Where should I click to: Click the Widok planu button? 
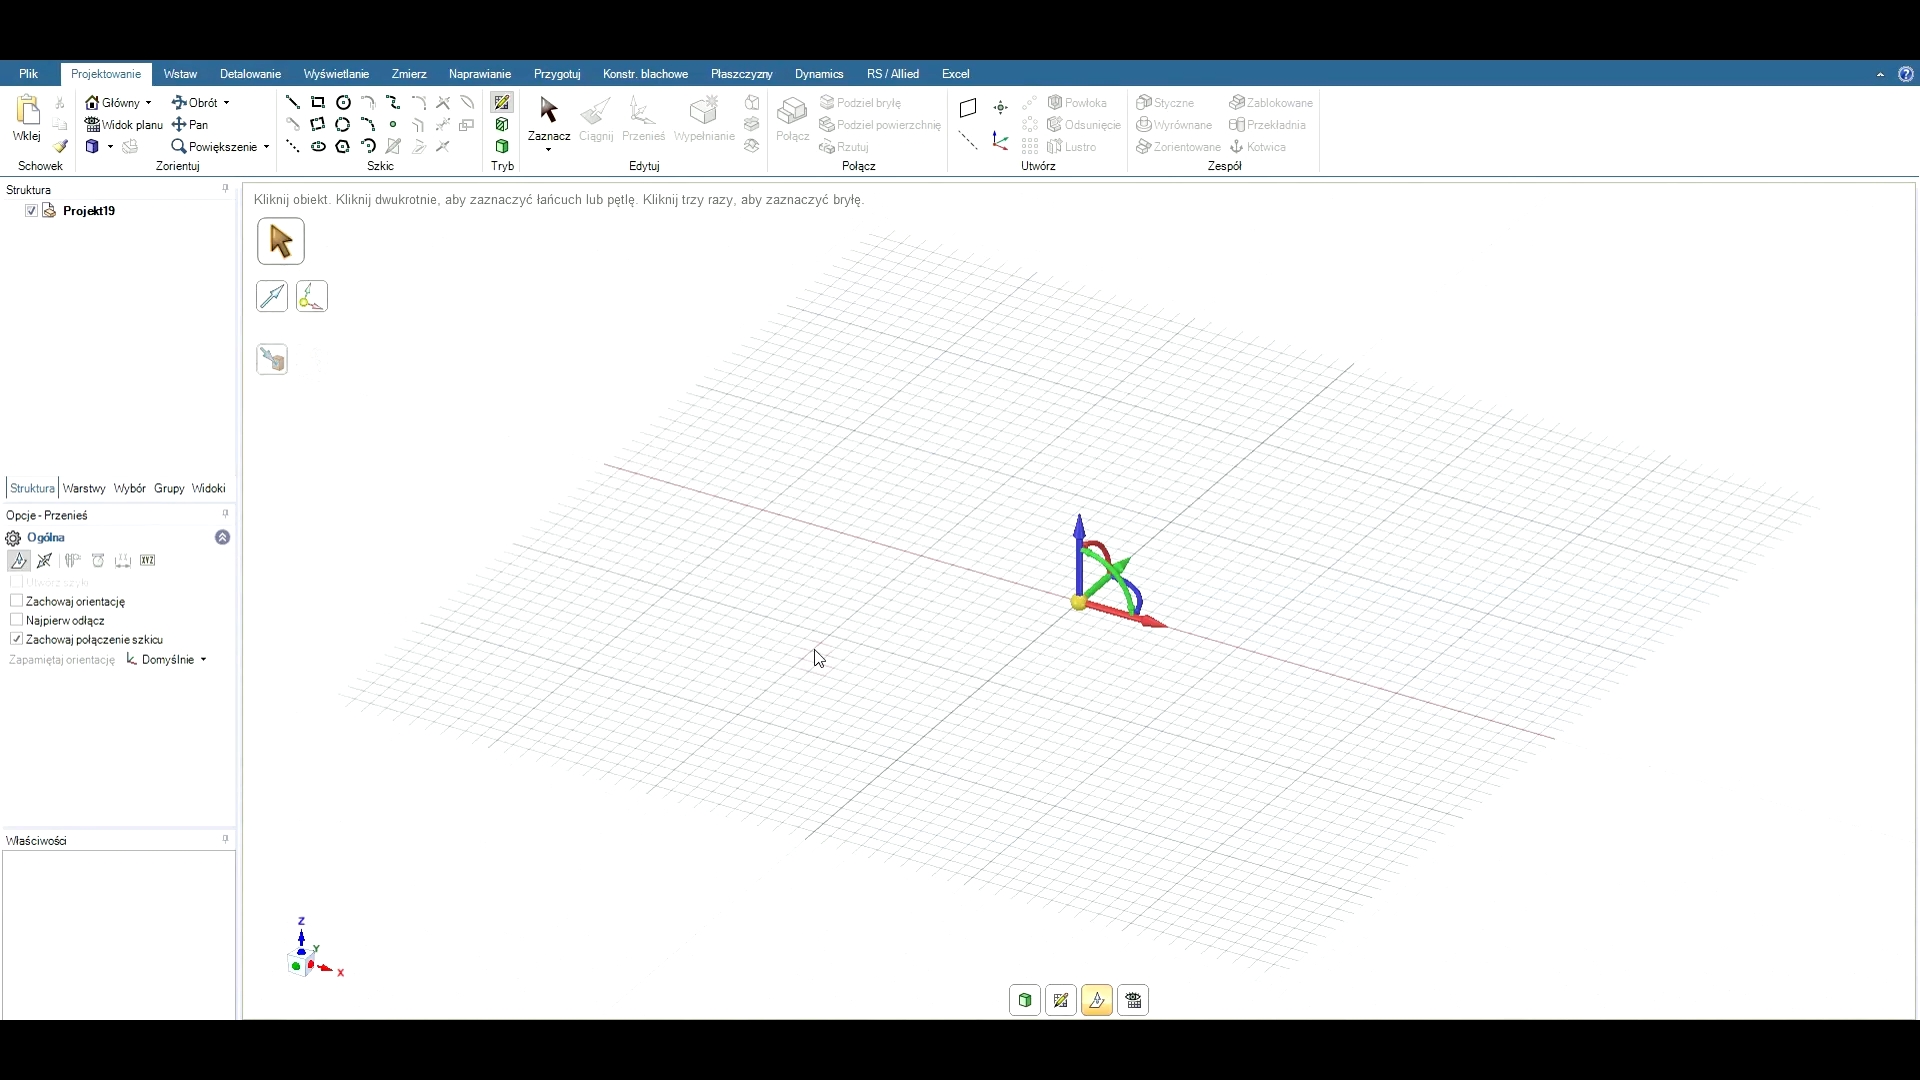[x=124, y=125]
